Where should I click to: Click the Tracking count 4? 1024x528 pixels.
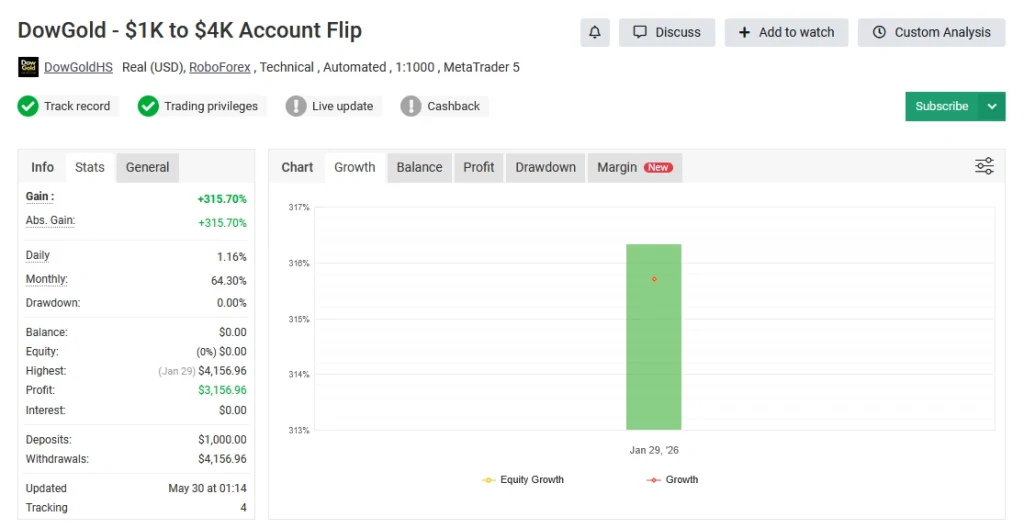pyautogui.click(x=244, y=508)
